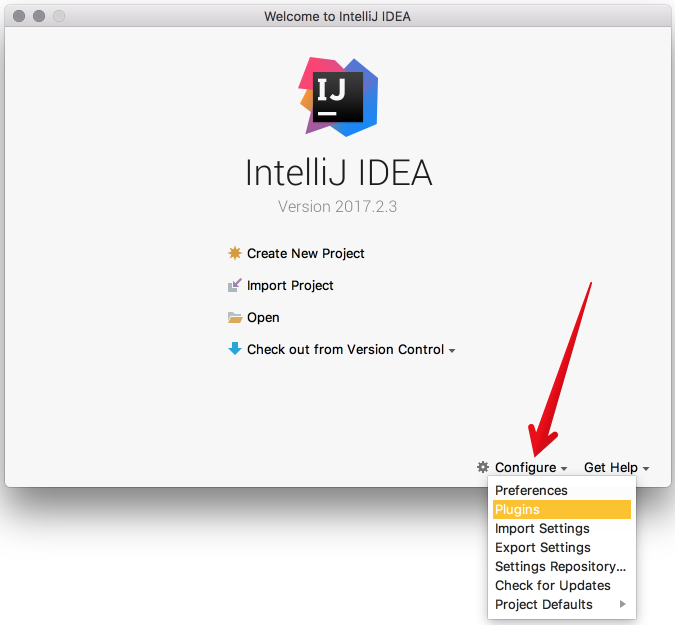
Task: Click the Create New Project star icon
Action: coord(235,253)
